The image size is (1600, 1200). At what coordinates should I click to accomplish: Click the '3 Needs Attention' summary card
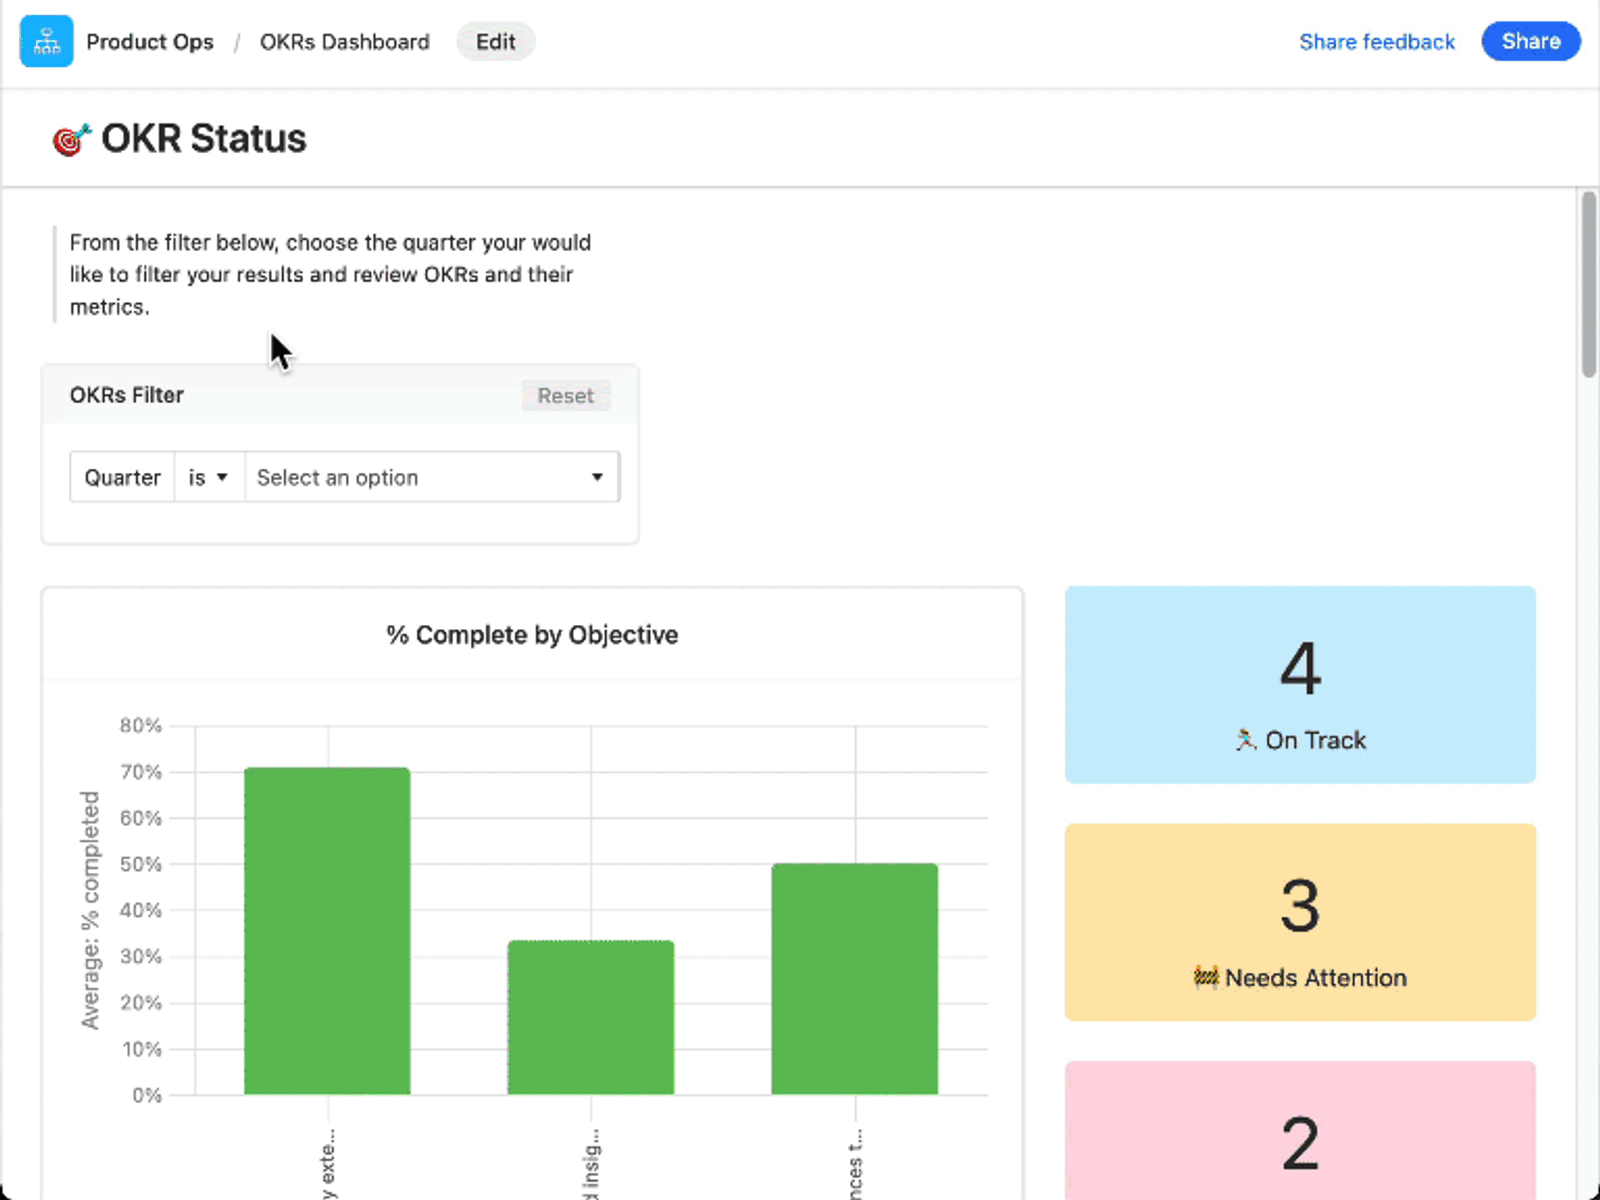(1300, 922)
